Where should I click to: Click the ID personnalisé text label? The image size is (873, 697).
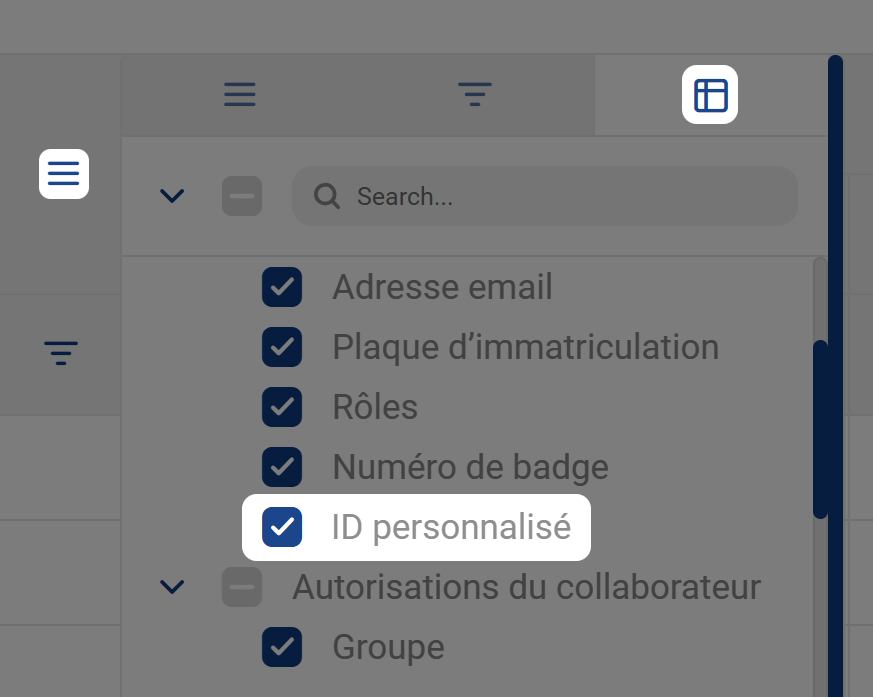(x=451, y=527)
